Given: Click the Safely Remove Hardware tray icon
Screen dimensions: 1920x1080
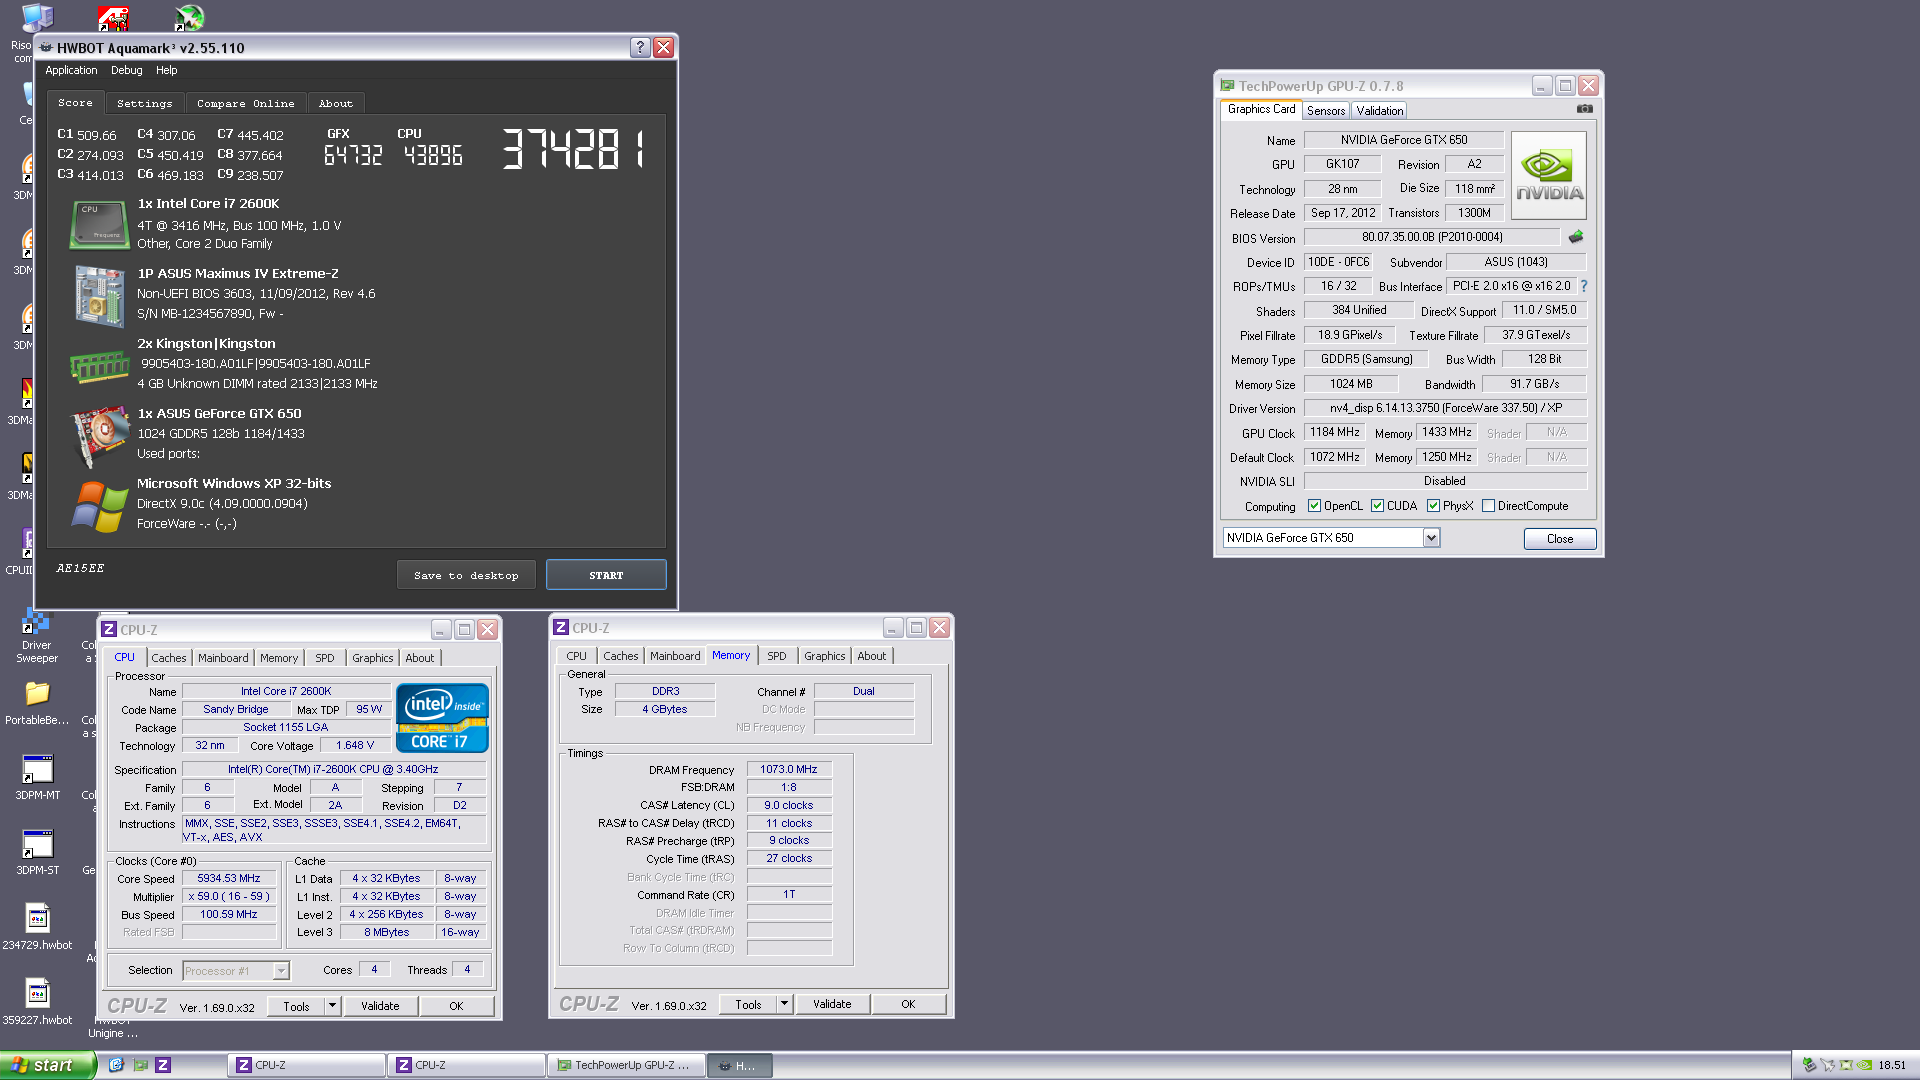Looking at the screenshot, I should pos(1809,1065).
